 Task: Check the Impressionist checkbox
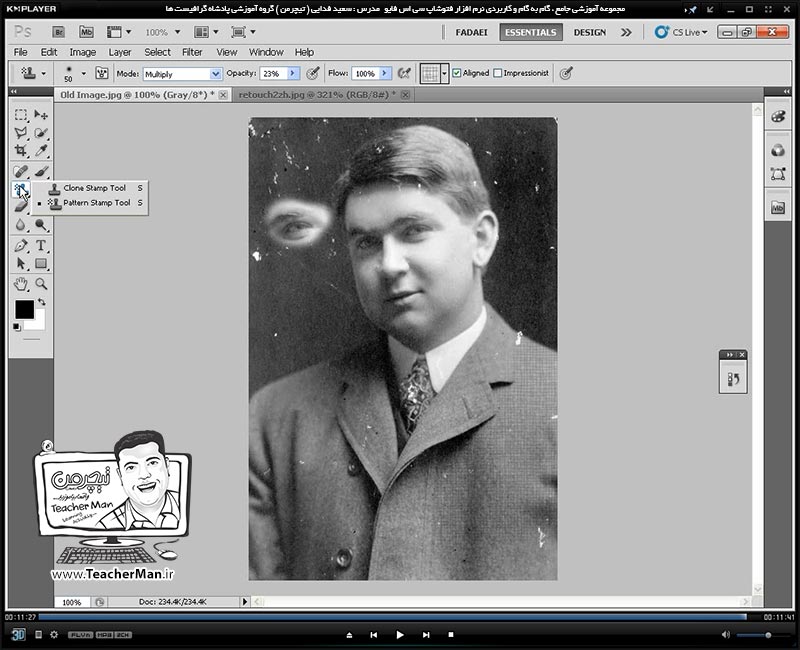pos(497,73)
